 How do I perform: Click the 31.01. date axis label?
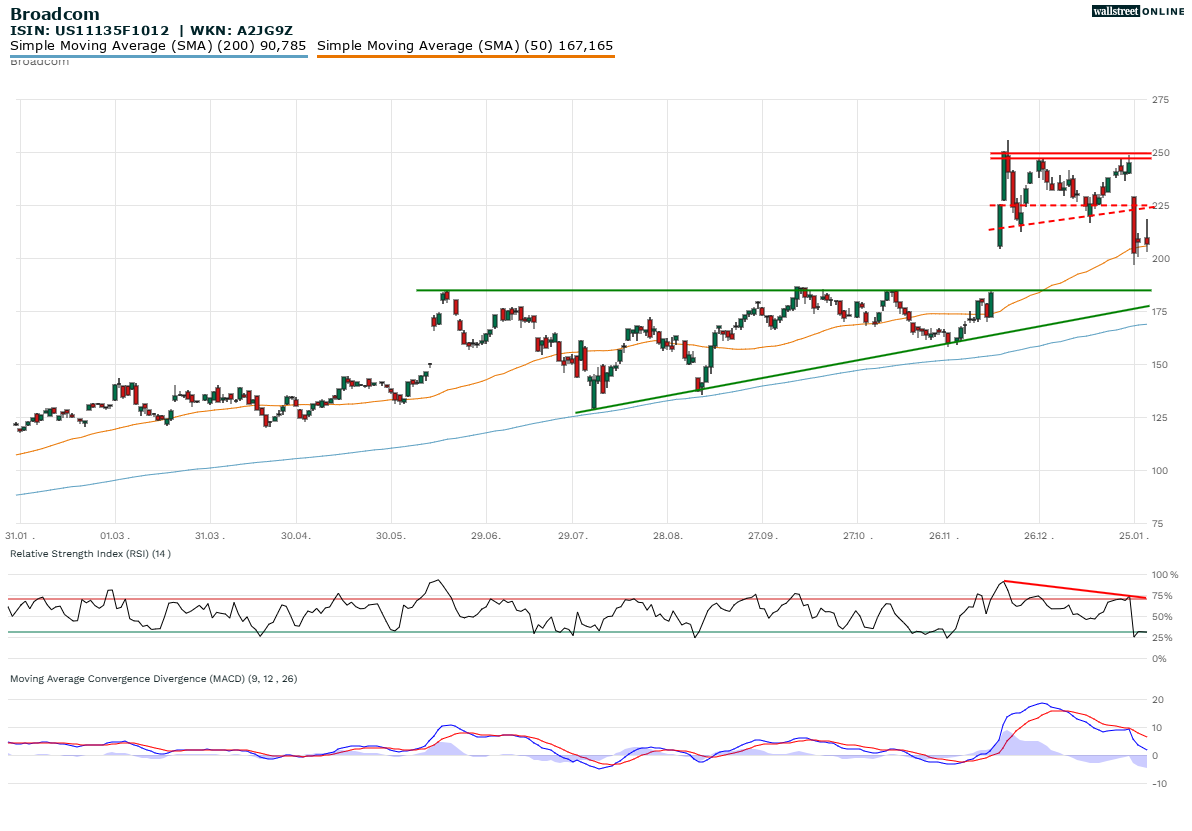point(20,535)
